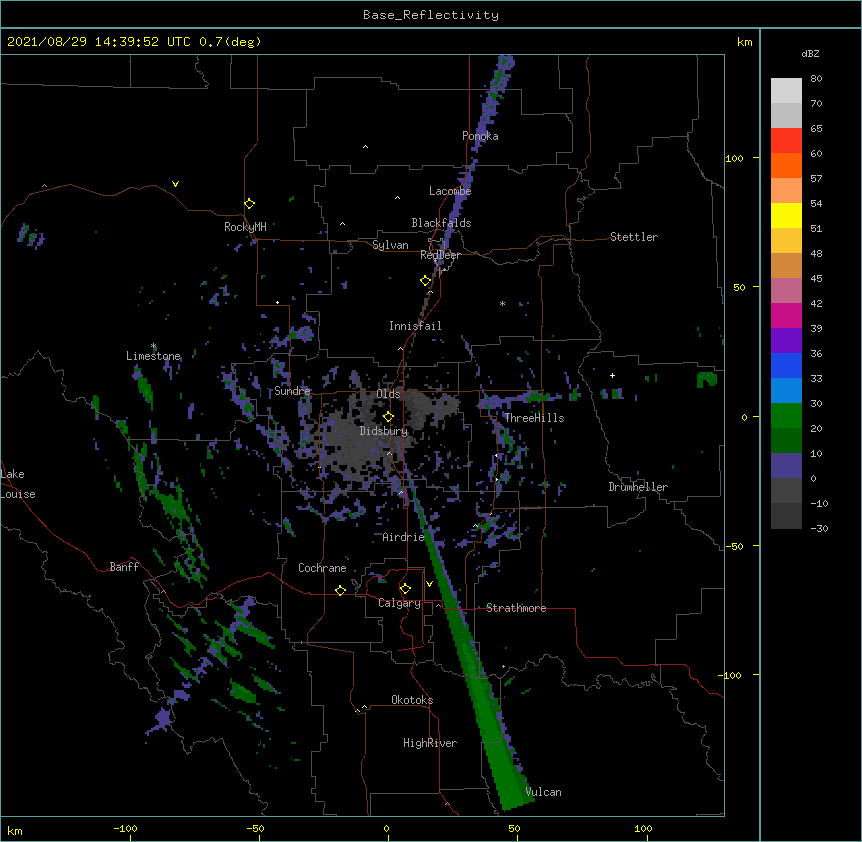Click the yellow diamond marker near RockyMH

point(249,204)
